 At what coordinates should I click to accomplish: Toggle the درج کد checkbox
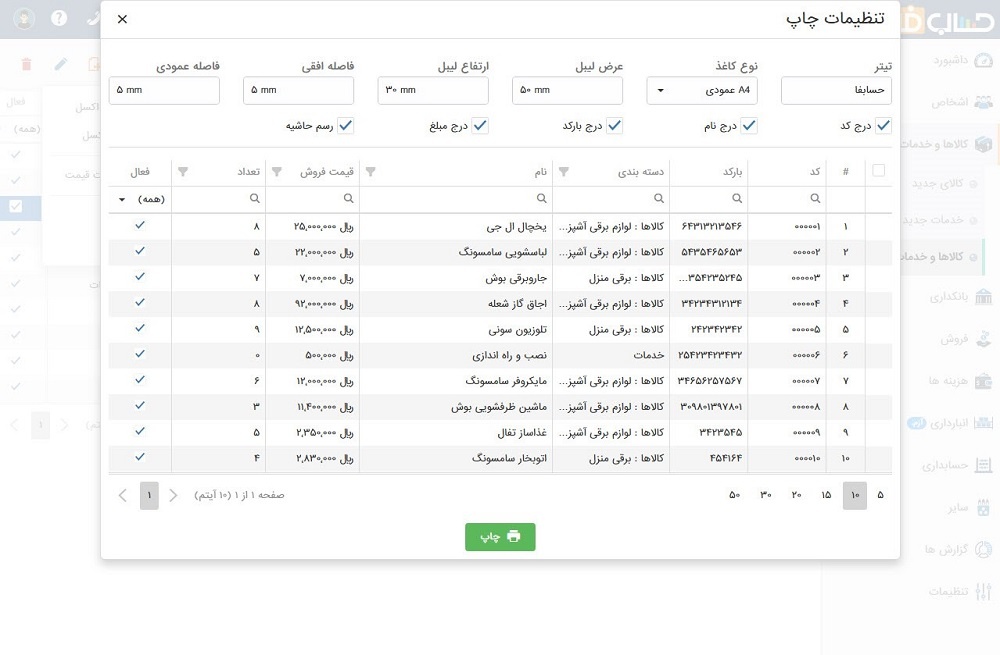(883, 126)
